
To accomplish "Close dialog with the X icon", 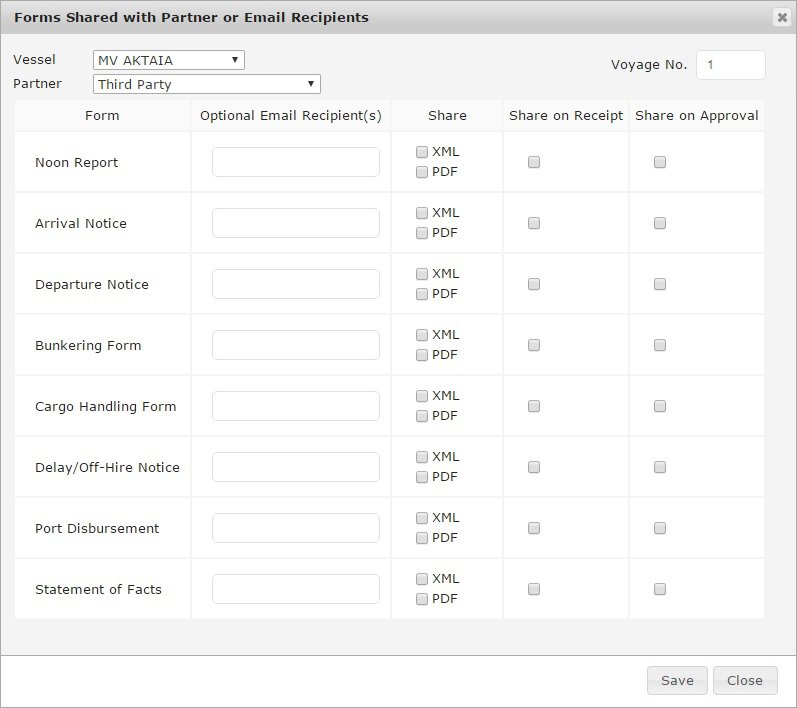I will click(781, 17).
